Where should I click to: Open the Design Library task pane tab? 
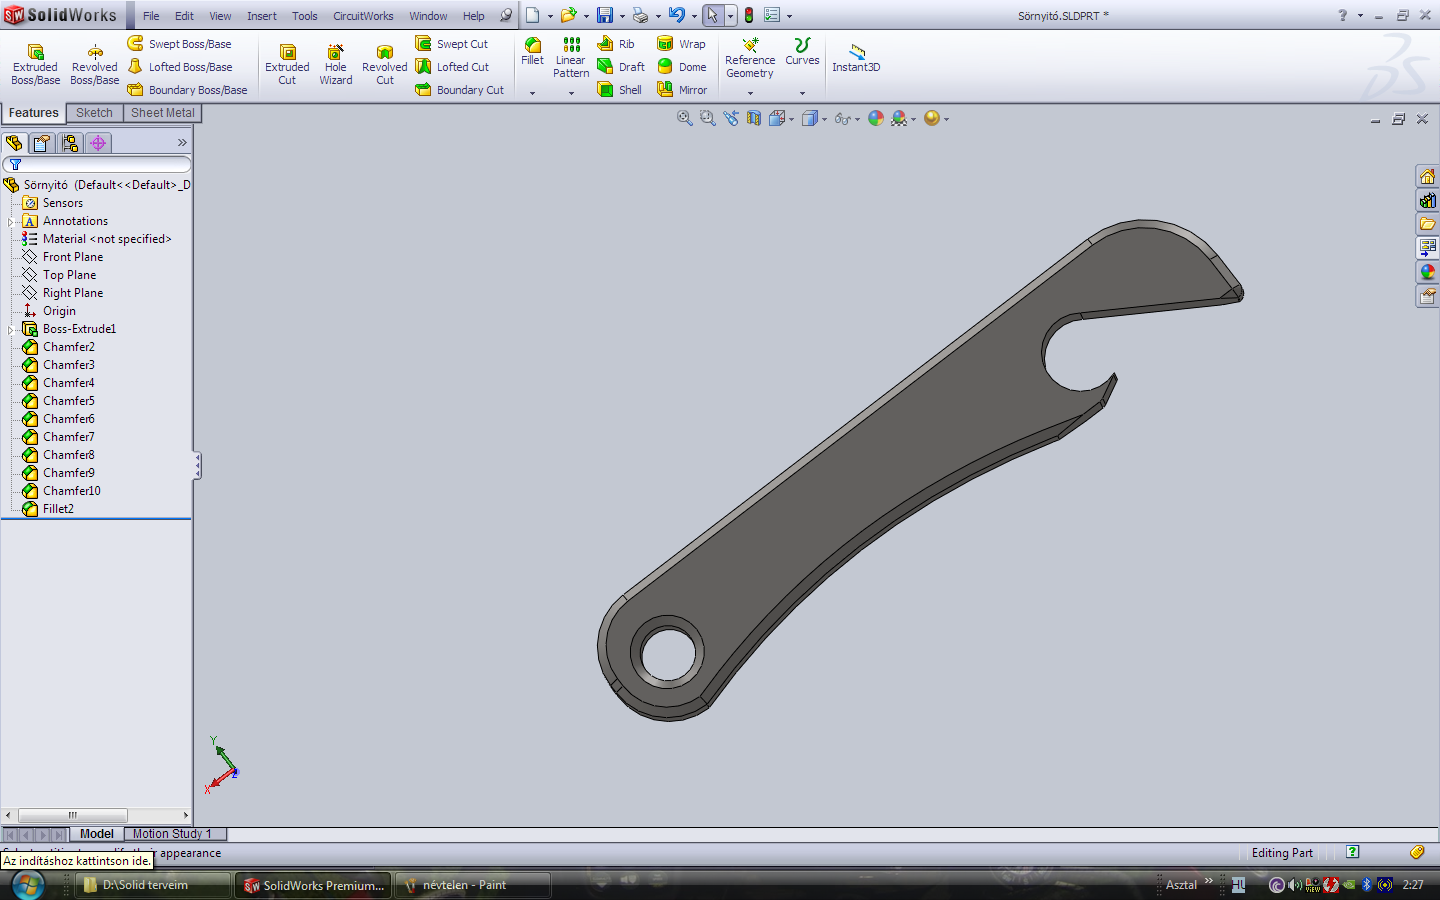coord(1427,200)
